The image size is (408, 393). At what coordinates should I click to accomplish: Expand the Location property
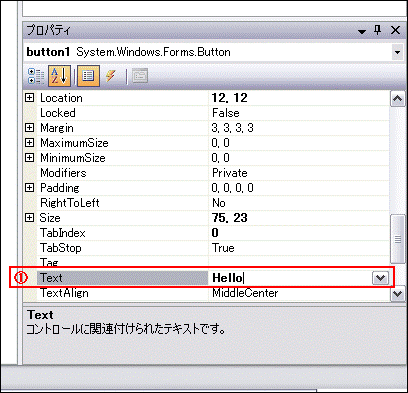pos(30,98)
